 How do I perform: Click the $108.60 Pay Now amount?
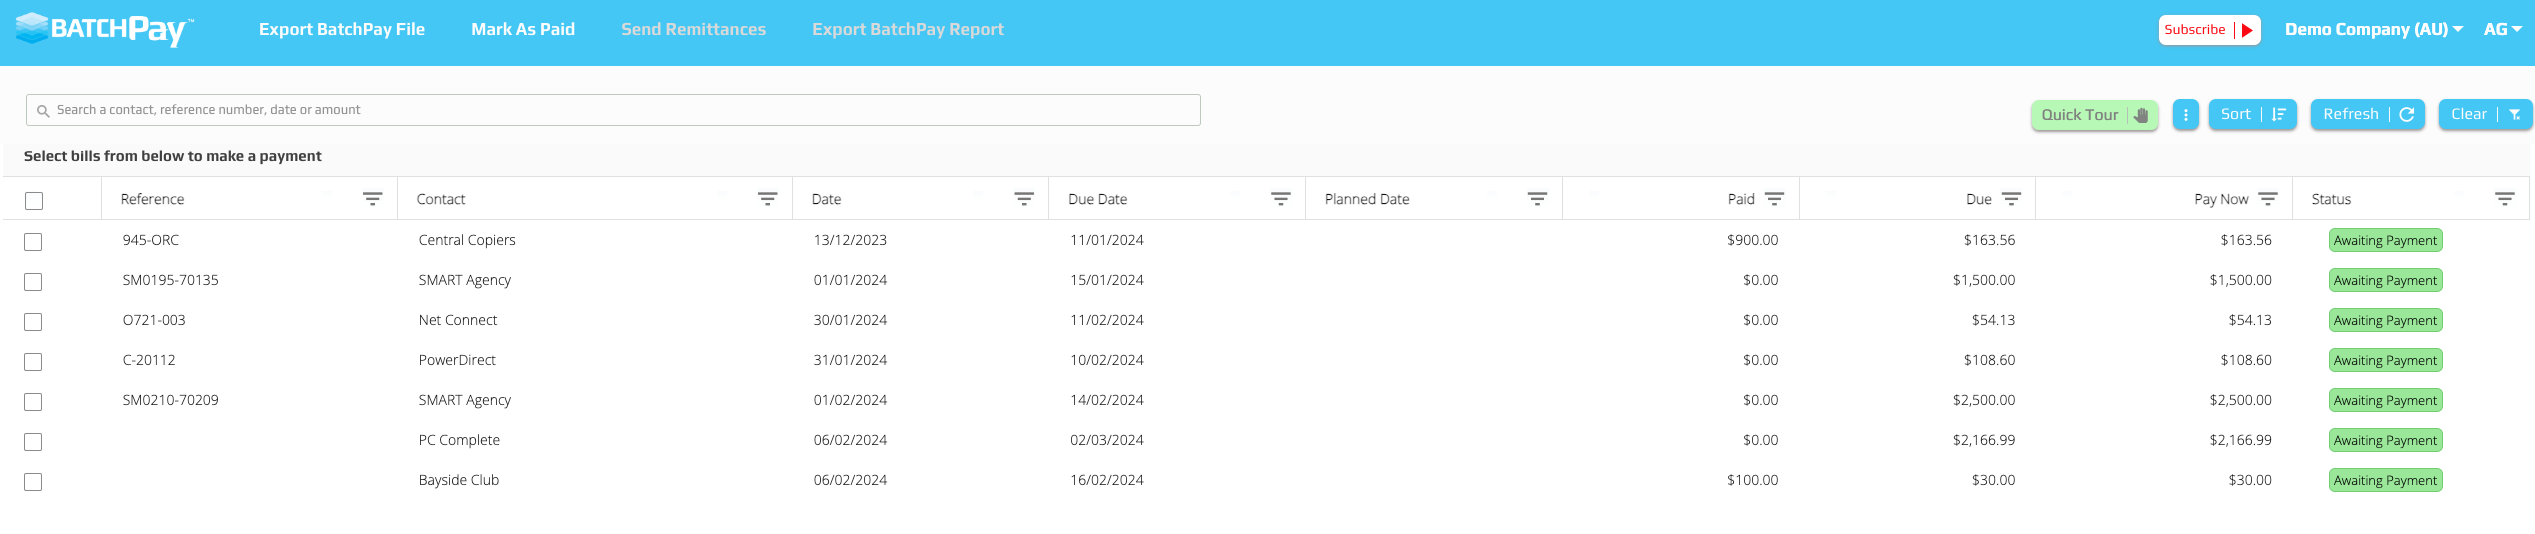[x=2246, y=360]
